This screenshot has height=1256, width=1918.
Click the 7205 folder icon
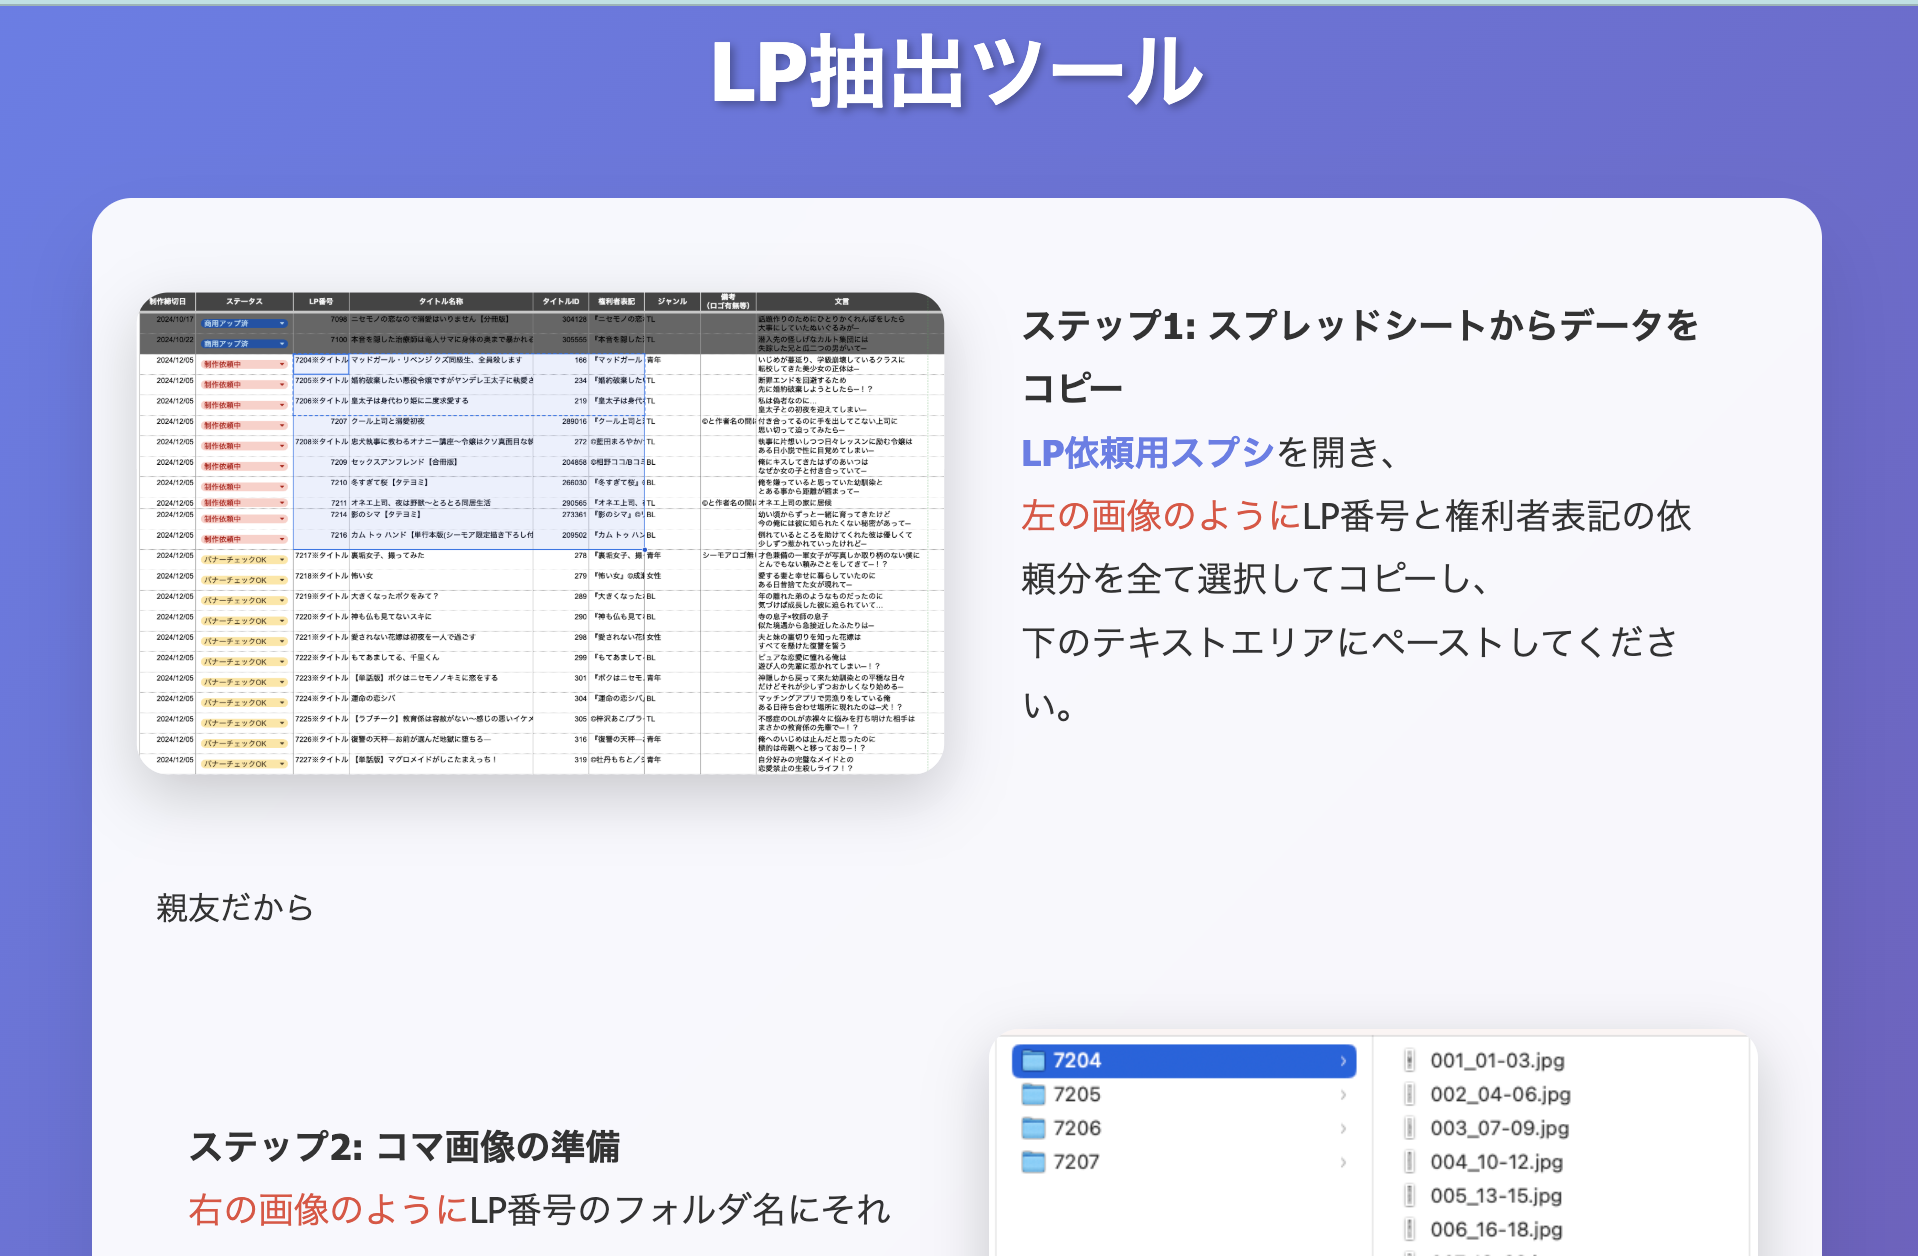pyautogui.click(x=1033, y=1094)
